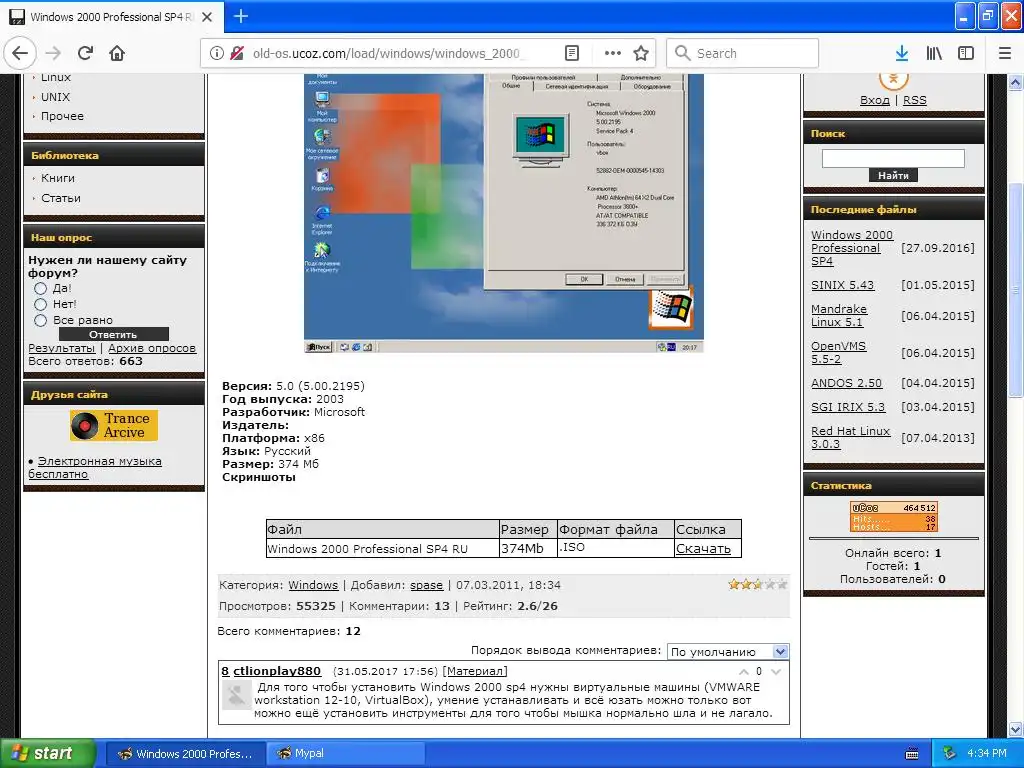Click the browser Search box
Viewport: 1024px width, 768px height.
pos(743,54)
